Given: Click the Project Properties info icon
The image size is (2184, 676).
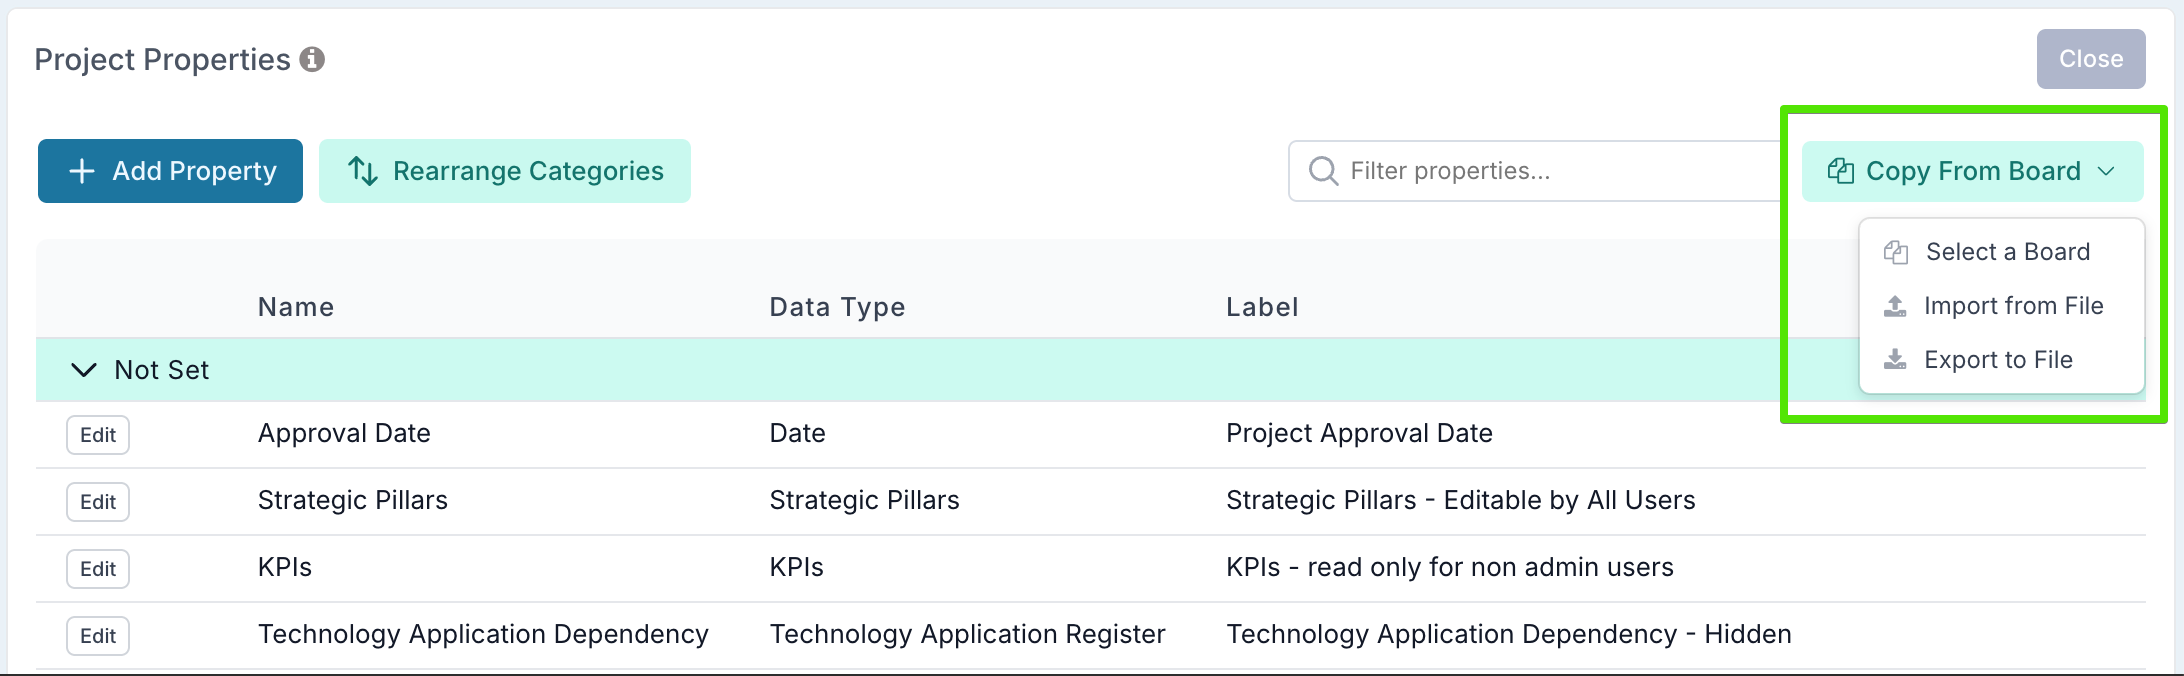Looking at the screenshot, I should [x=313, y=60].
